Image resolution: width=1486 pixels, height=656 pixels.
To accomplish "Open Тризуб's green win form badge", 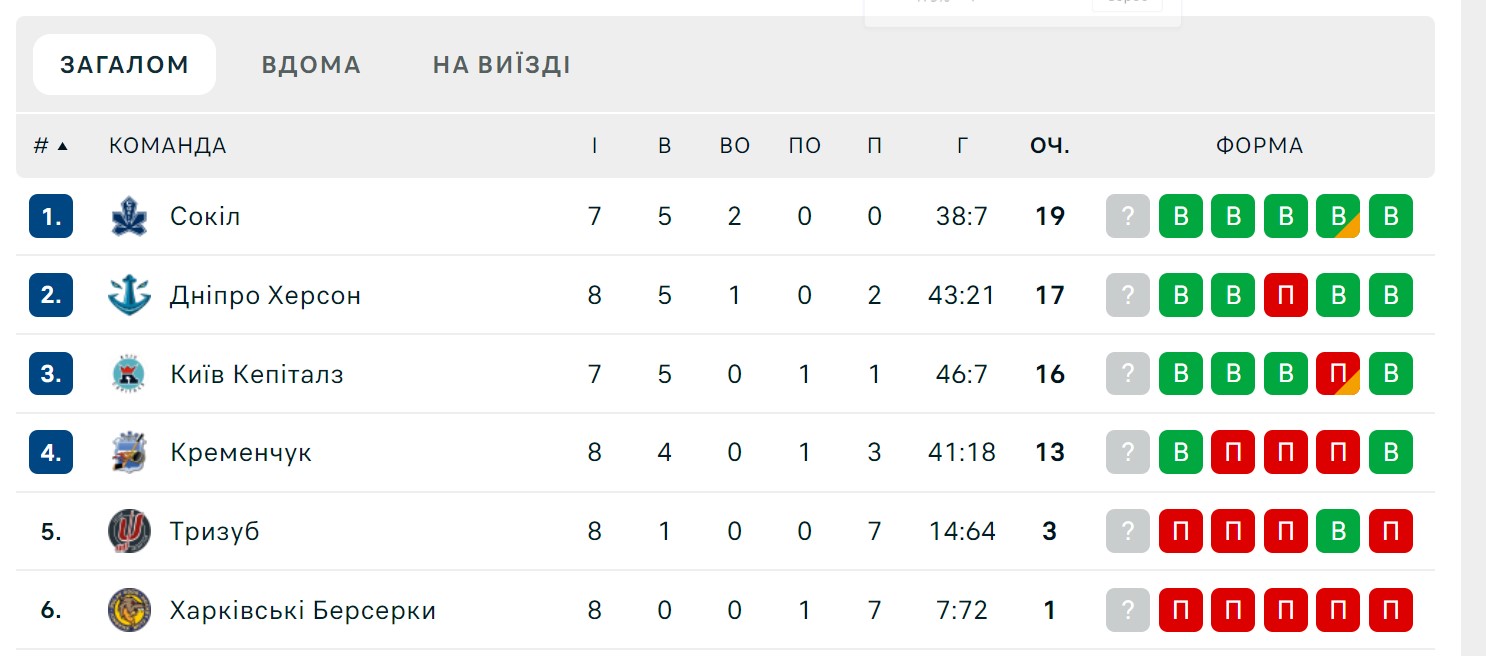I will click(1338, 531).
